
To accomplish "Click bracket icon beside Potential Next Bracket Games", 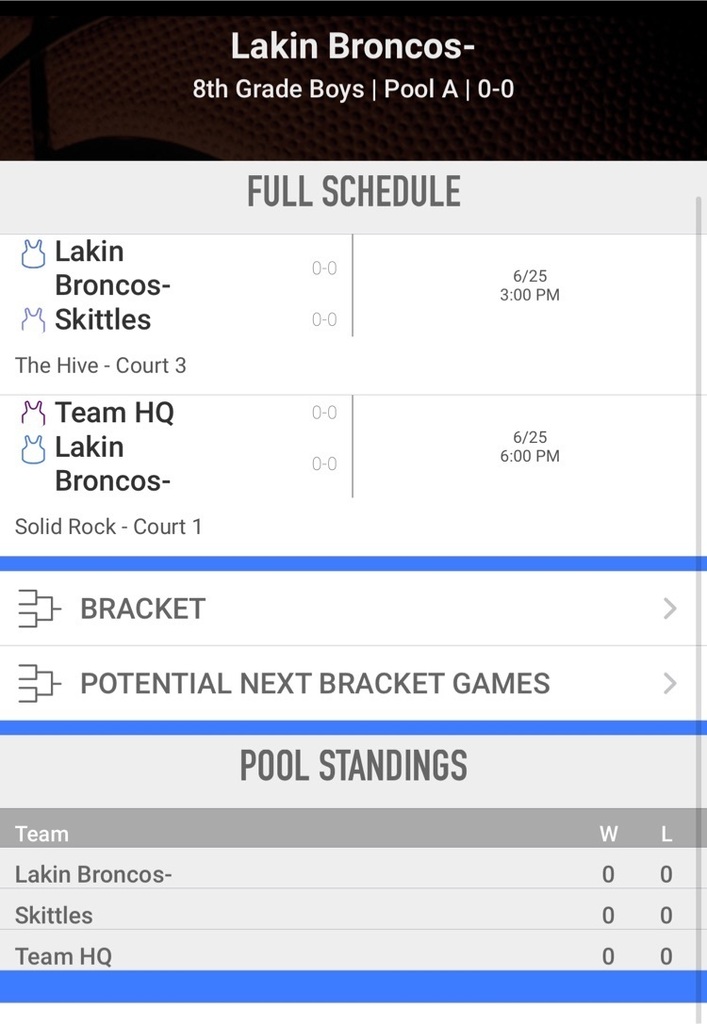I will (x=39, y=683).
